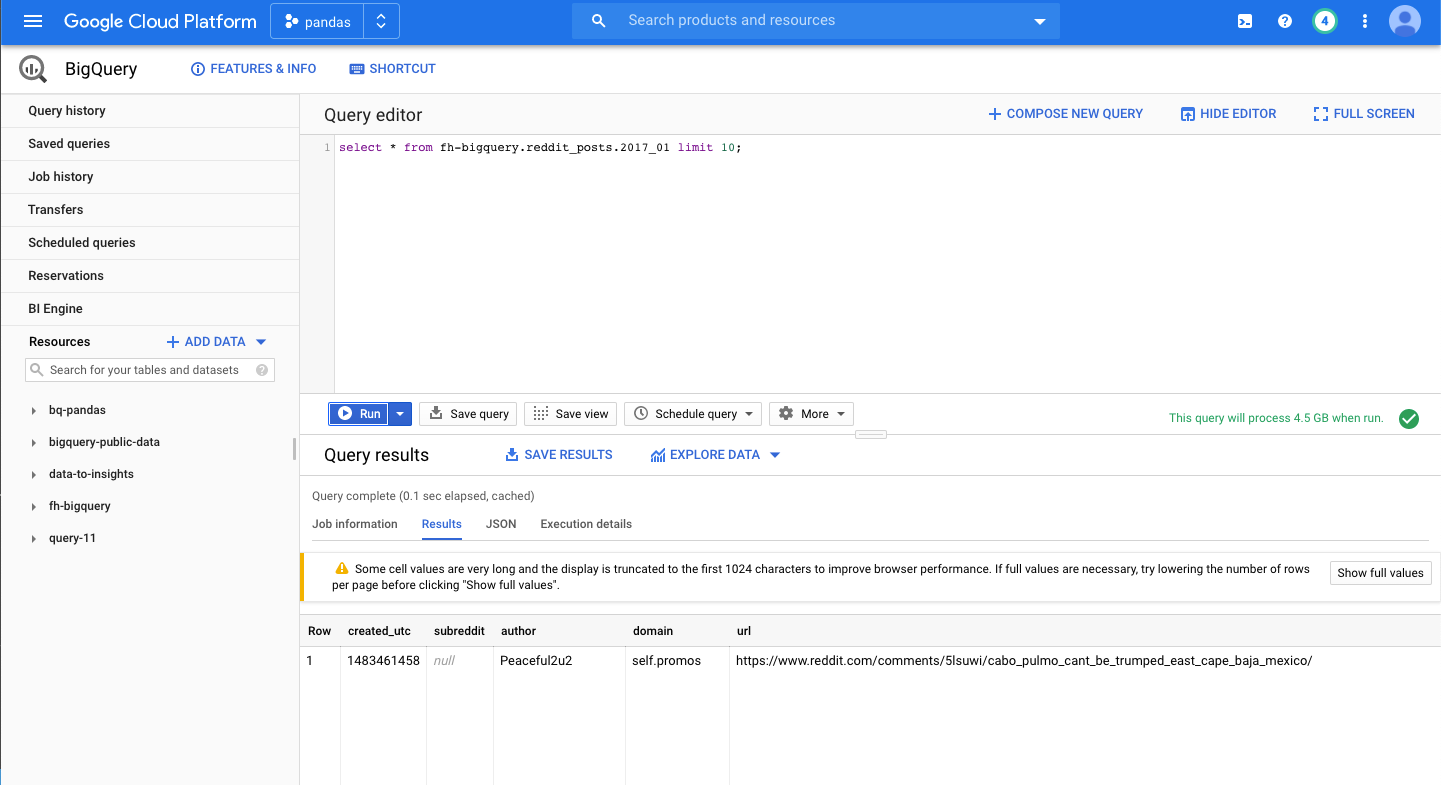Viewport: 1441px width, 785px height.
Task: Open the user account avatar
Action: pos(1405,21)
